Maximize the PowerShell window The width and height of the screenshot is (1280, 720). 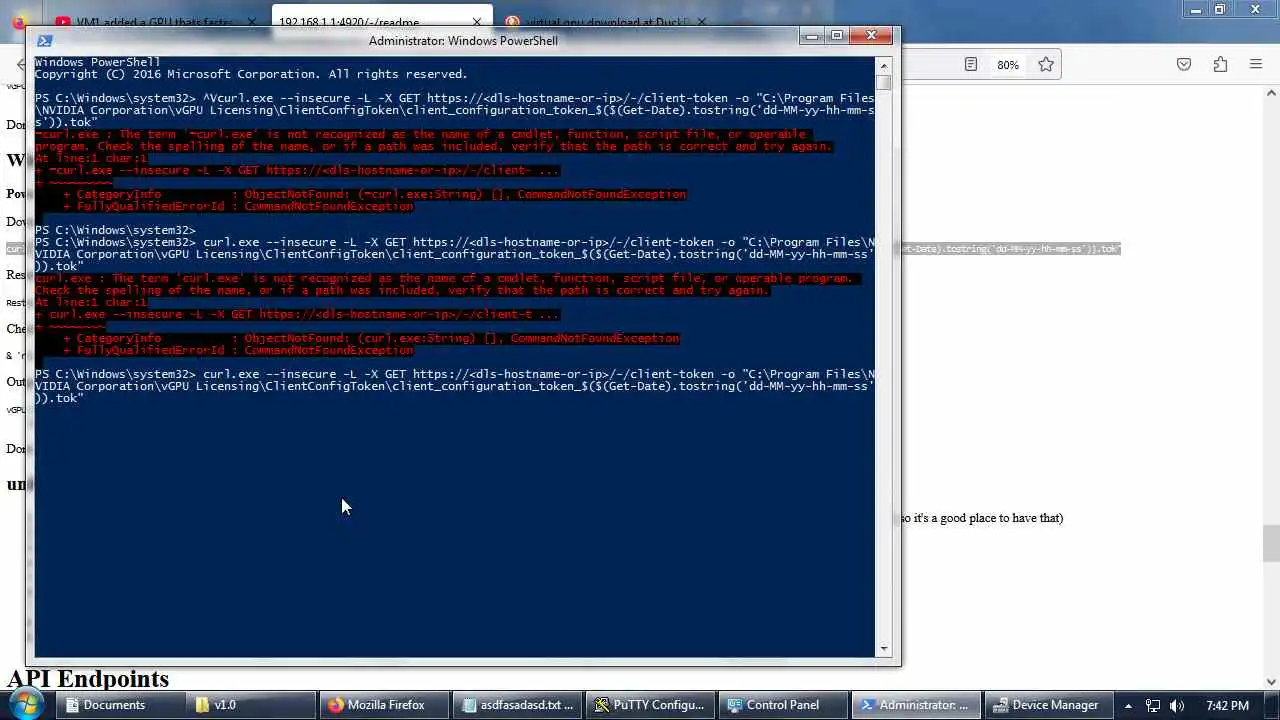[837, 36]
